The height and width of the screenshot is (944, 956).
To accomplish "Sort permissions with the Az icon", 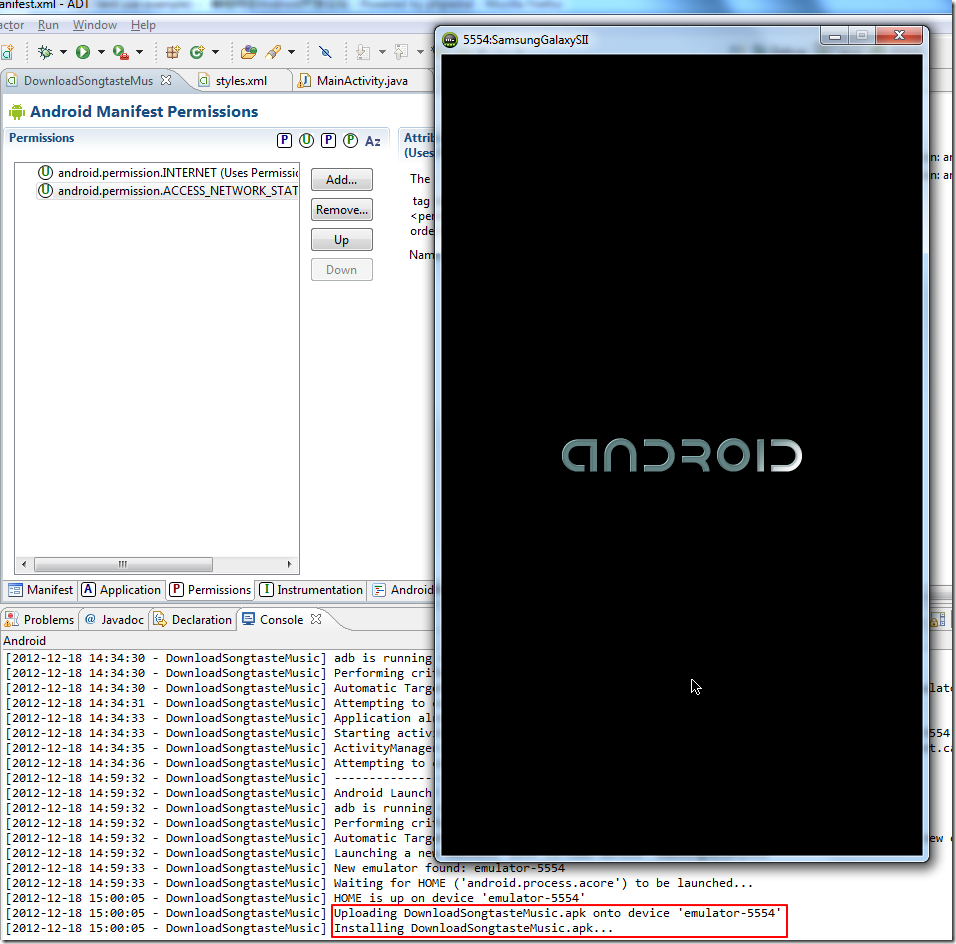I will click(x=373, y=141).
